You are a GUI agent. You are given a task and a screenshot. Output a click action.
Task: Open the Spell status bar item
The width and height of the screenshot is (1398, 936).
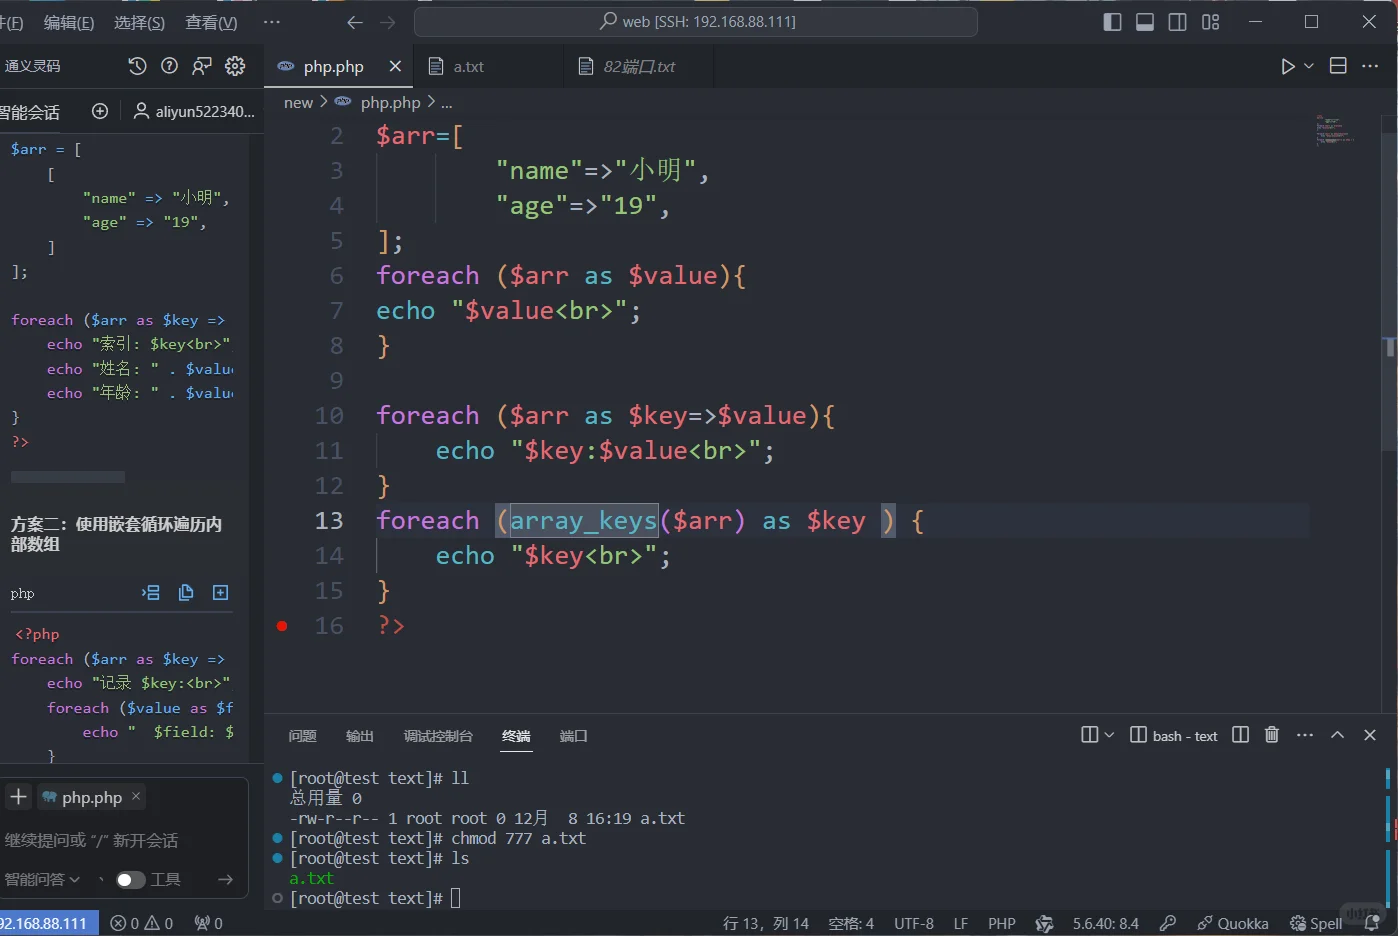pyautogui.click(x=1316, y=923)
